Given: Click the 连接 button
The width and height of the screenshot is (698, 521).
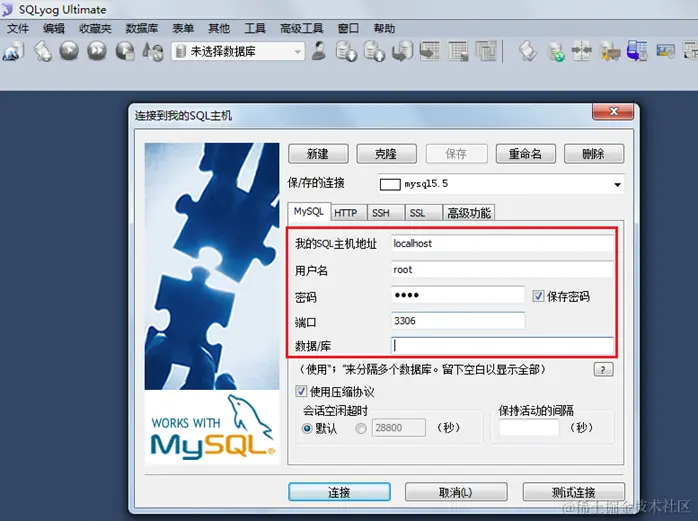Looking at the screenshot, I should click(x=339, y=492).
